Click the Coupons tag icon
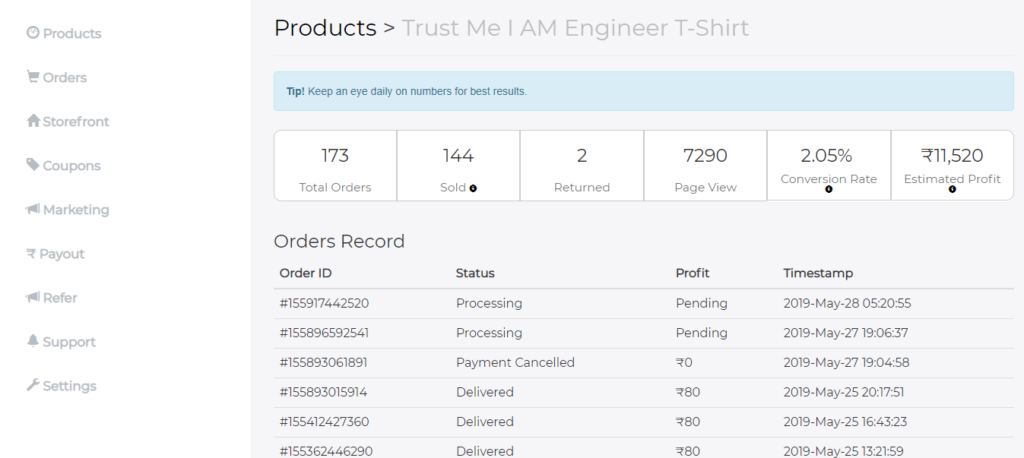Screen dimensions: 1024x458 pyautogui.click(x=33, y=165)
